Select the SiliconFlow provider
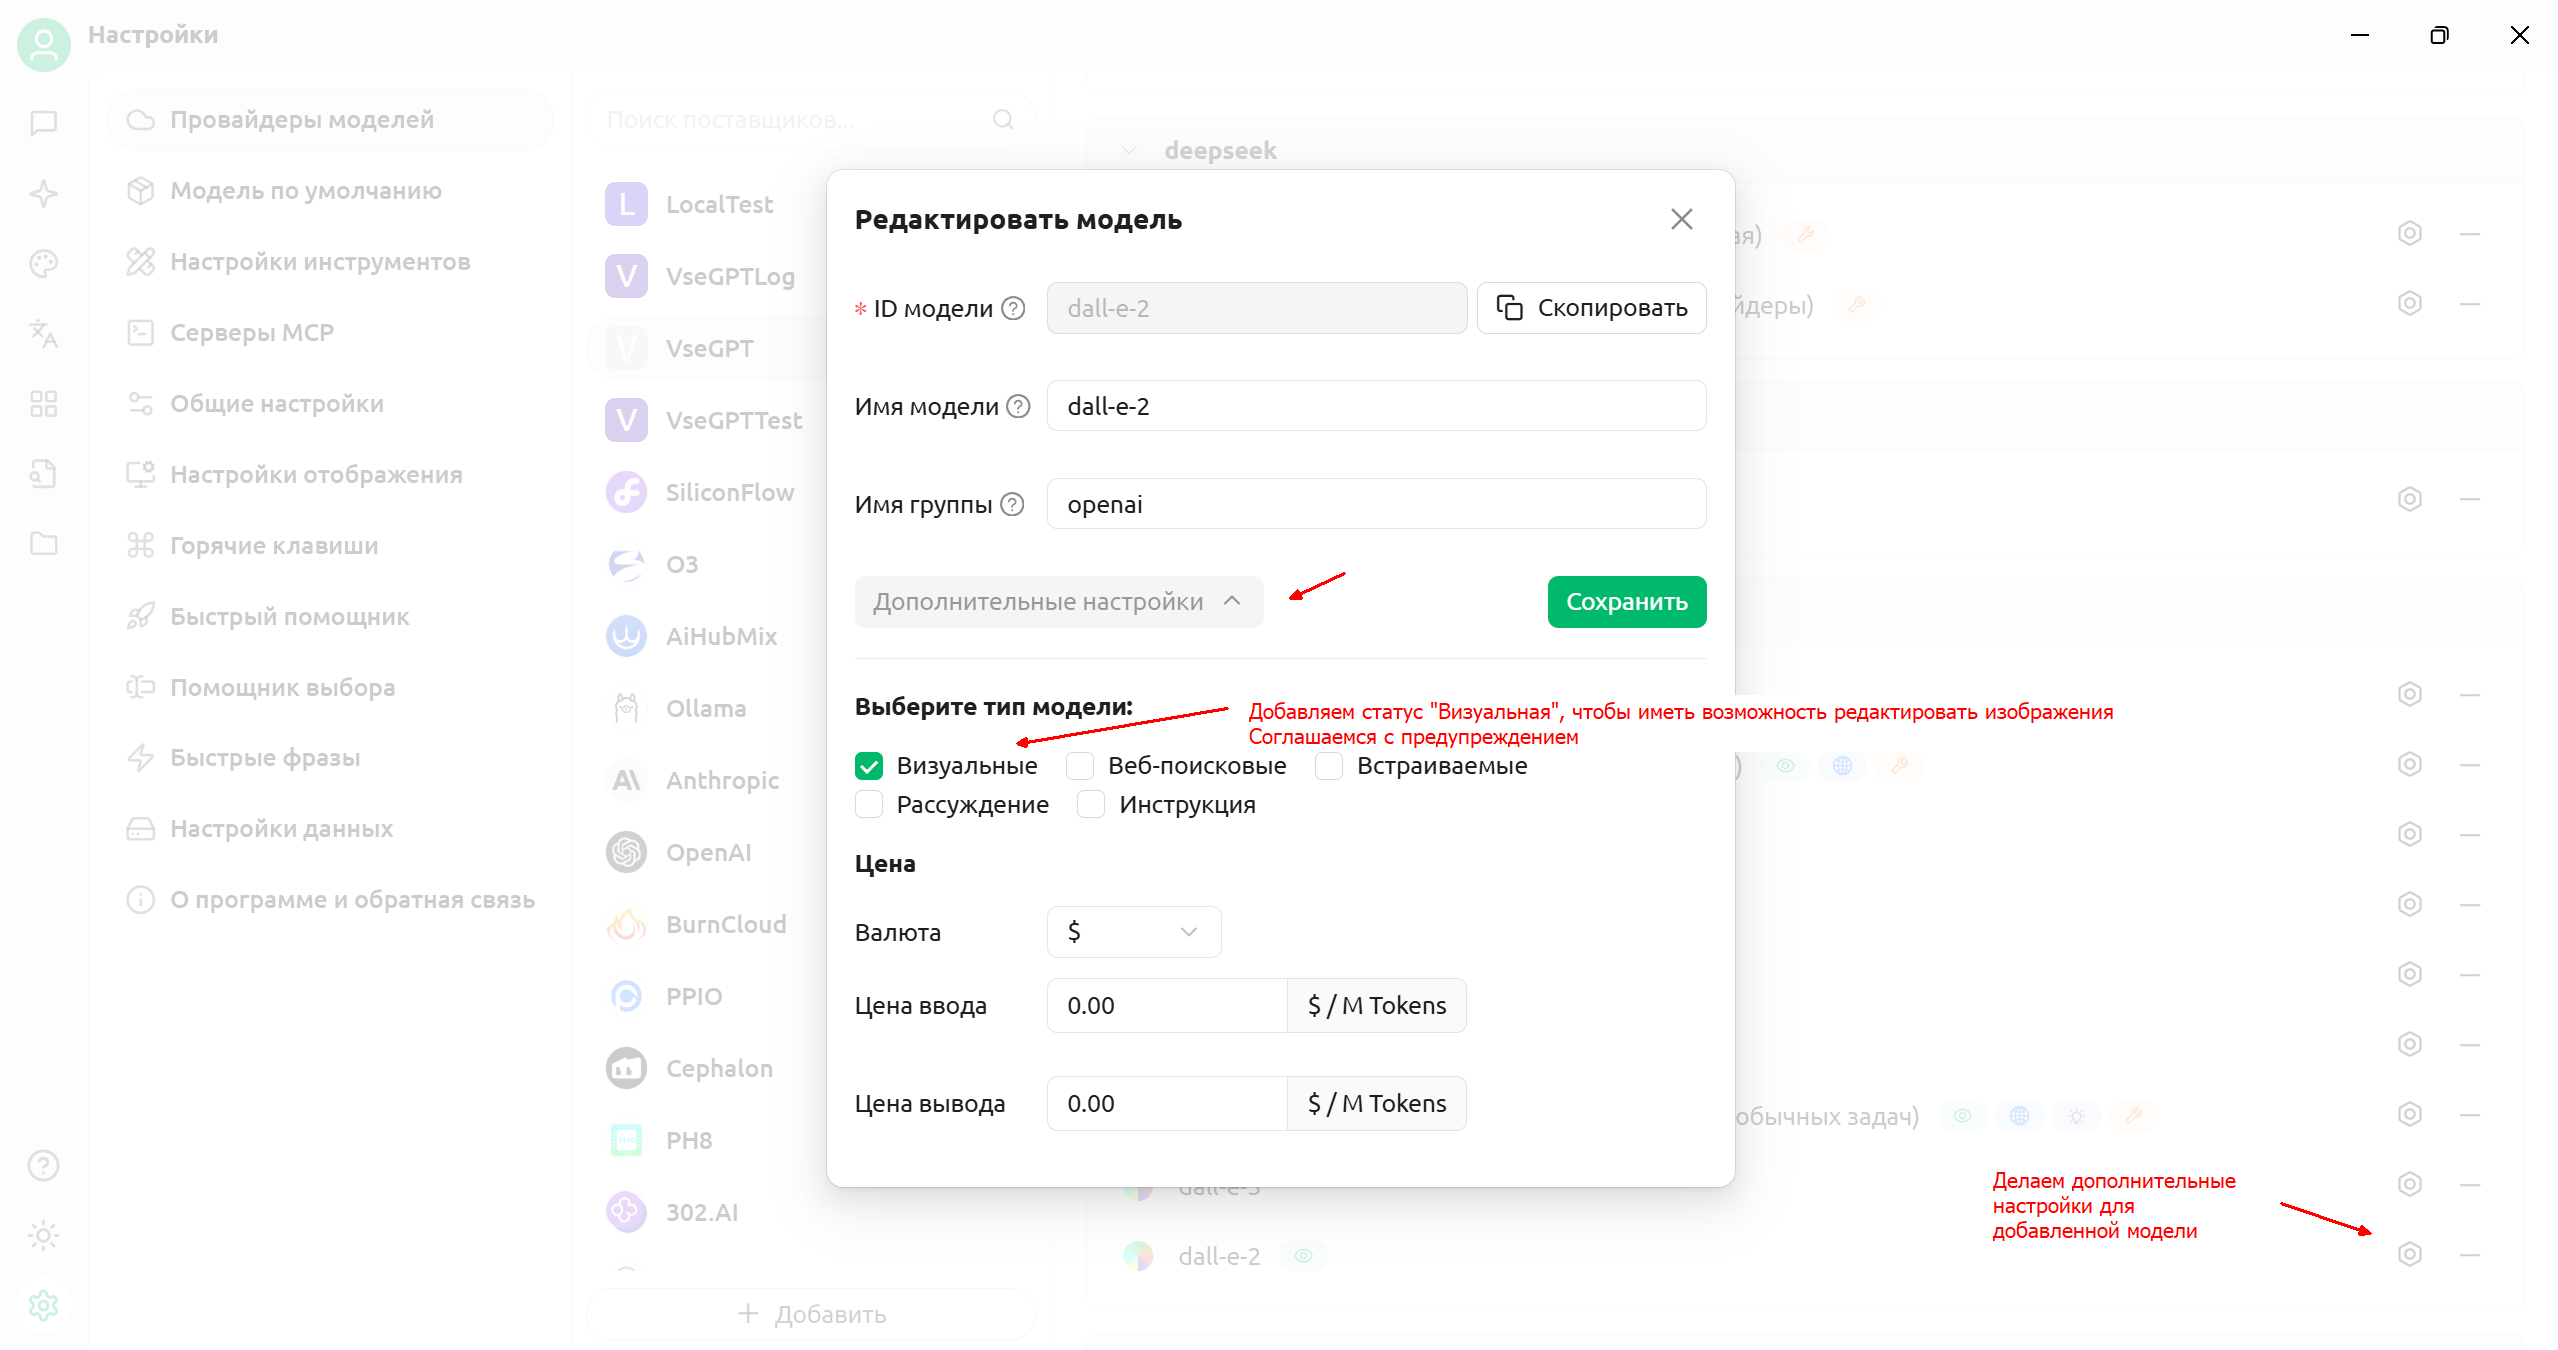Viewport: 2558px width, 1350px height. click(x=706, y=493)
